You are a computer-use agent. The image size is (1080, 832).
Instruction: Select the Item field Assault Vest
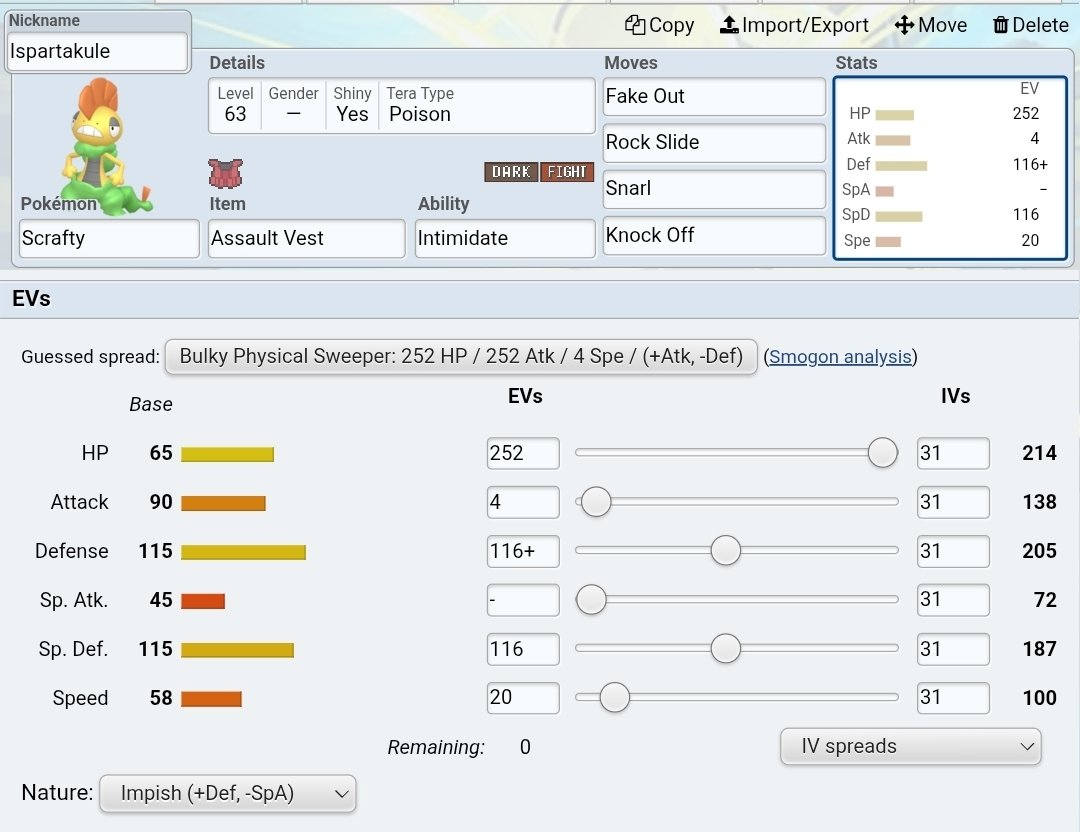tap(307, 238)
